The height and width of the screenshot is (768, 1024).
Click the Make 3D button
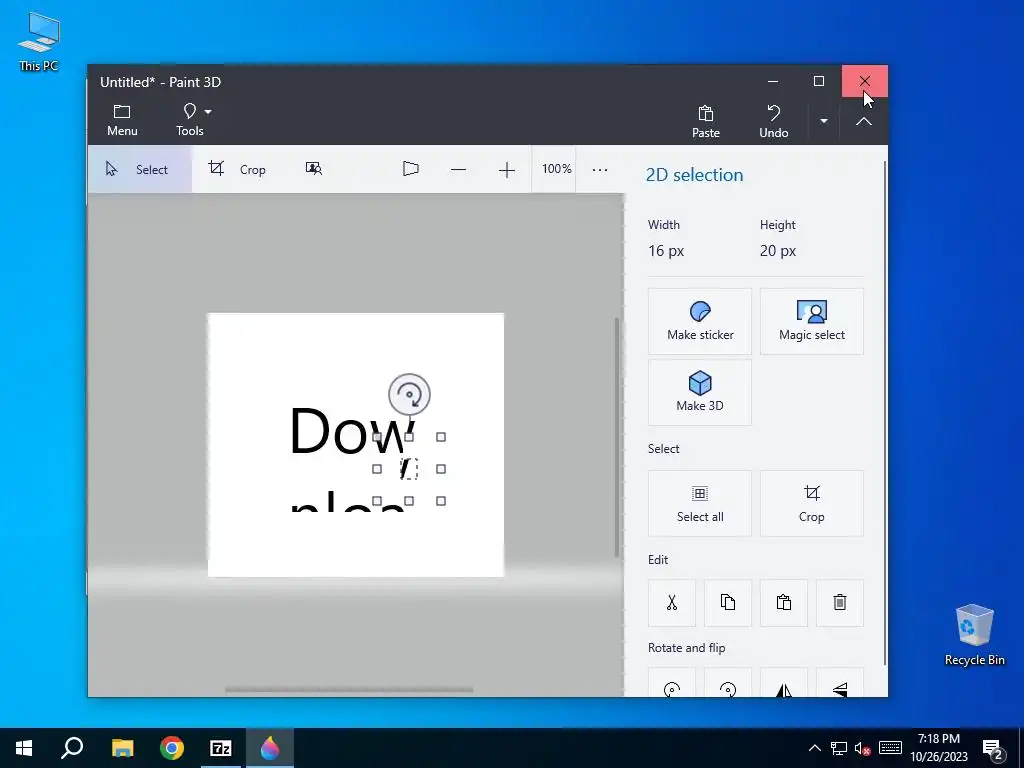(x=699, y=392)
